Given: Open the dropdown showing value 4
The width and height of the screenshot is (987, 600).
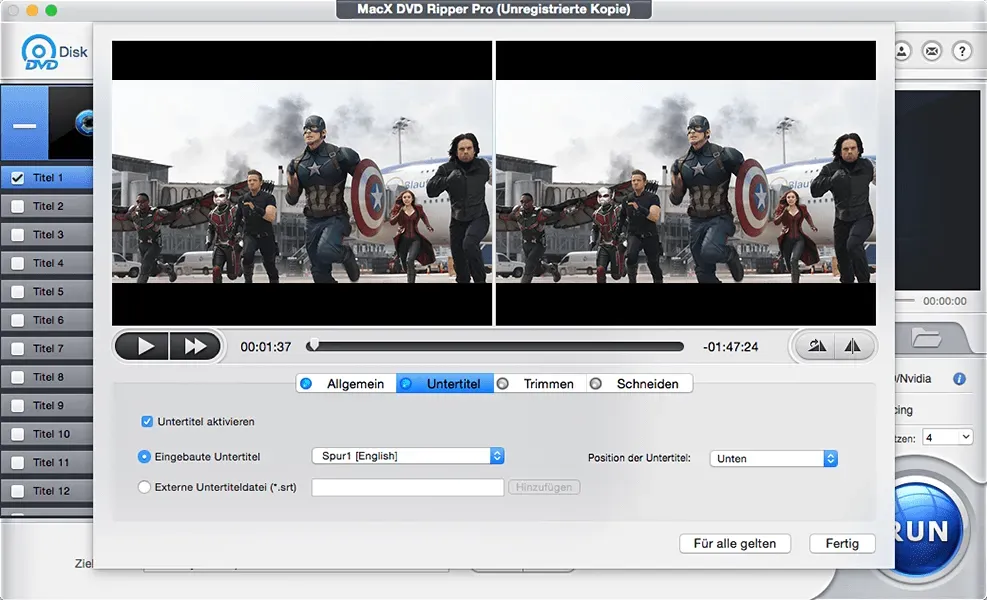Looking at the screenshot, I should [x=947, y=437].
